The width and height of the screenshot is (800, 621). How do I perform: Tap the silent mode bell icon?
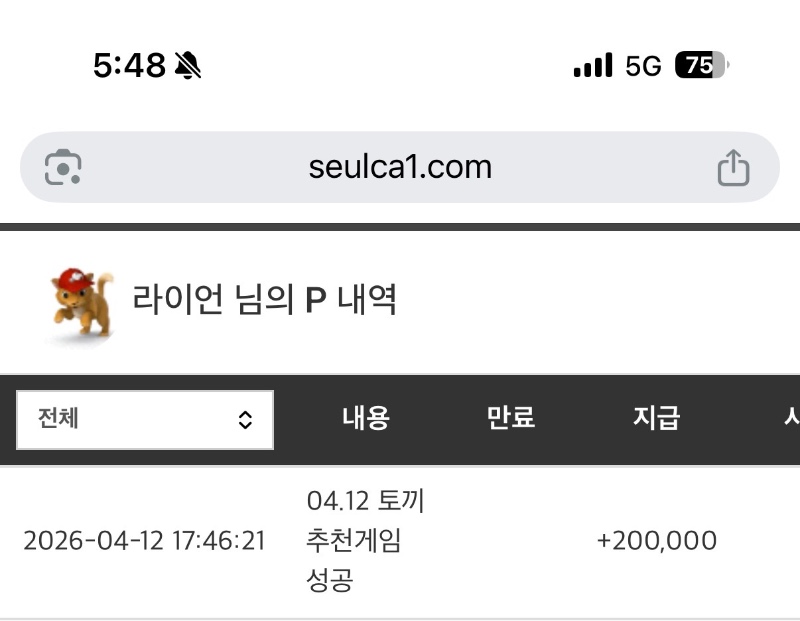[x=187, y=66]
